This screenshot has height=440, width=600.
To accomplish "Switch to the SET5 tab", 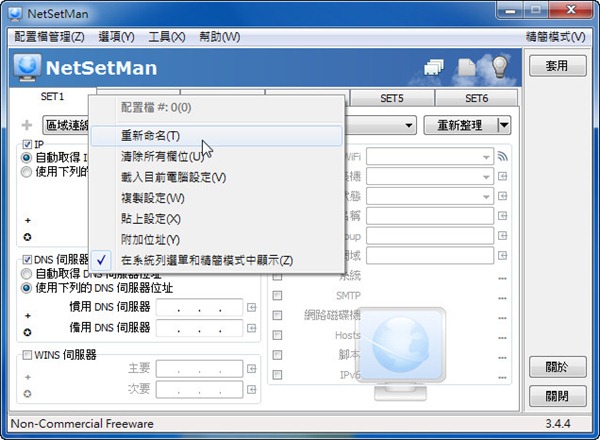I will [392, 98].
